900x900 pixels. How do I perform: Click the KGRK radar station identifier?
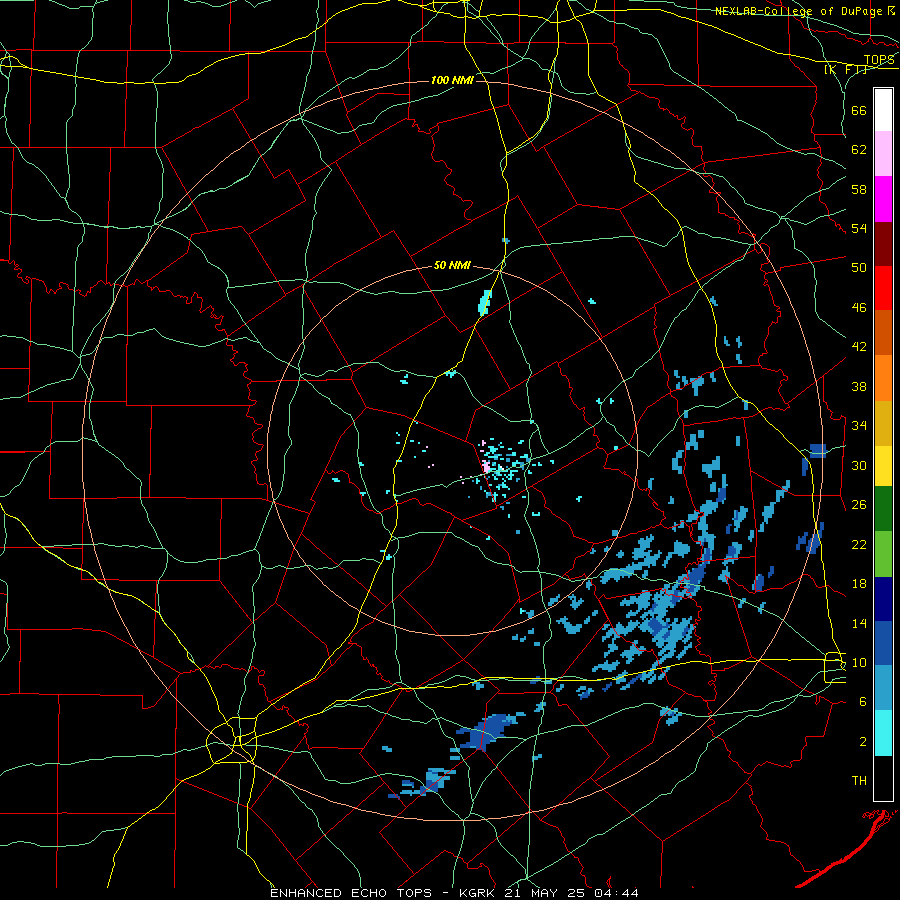pyautogui.click(x=479, y=893)
